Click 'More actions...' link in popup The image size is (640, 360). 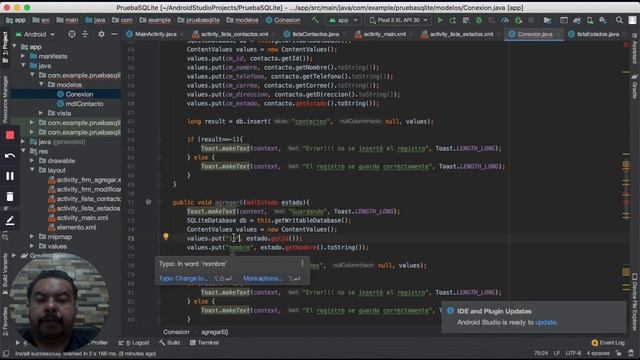click(x=263, y=278)
